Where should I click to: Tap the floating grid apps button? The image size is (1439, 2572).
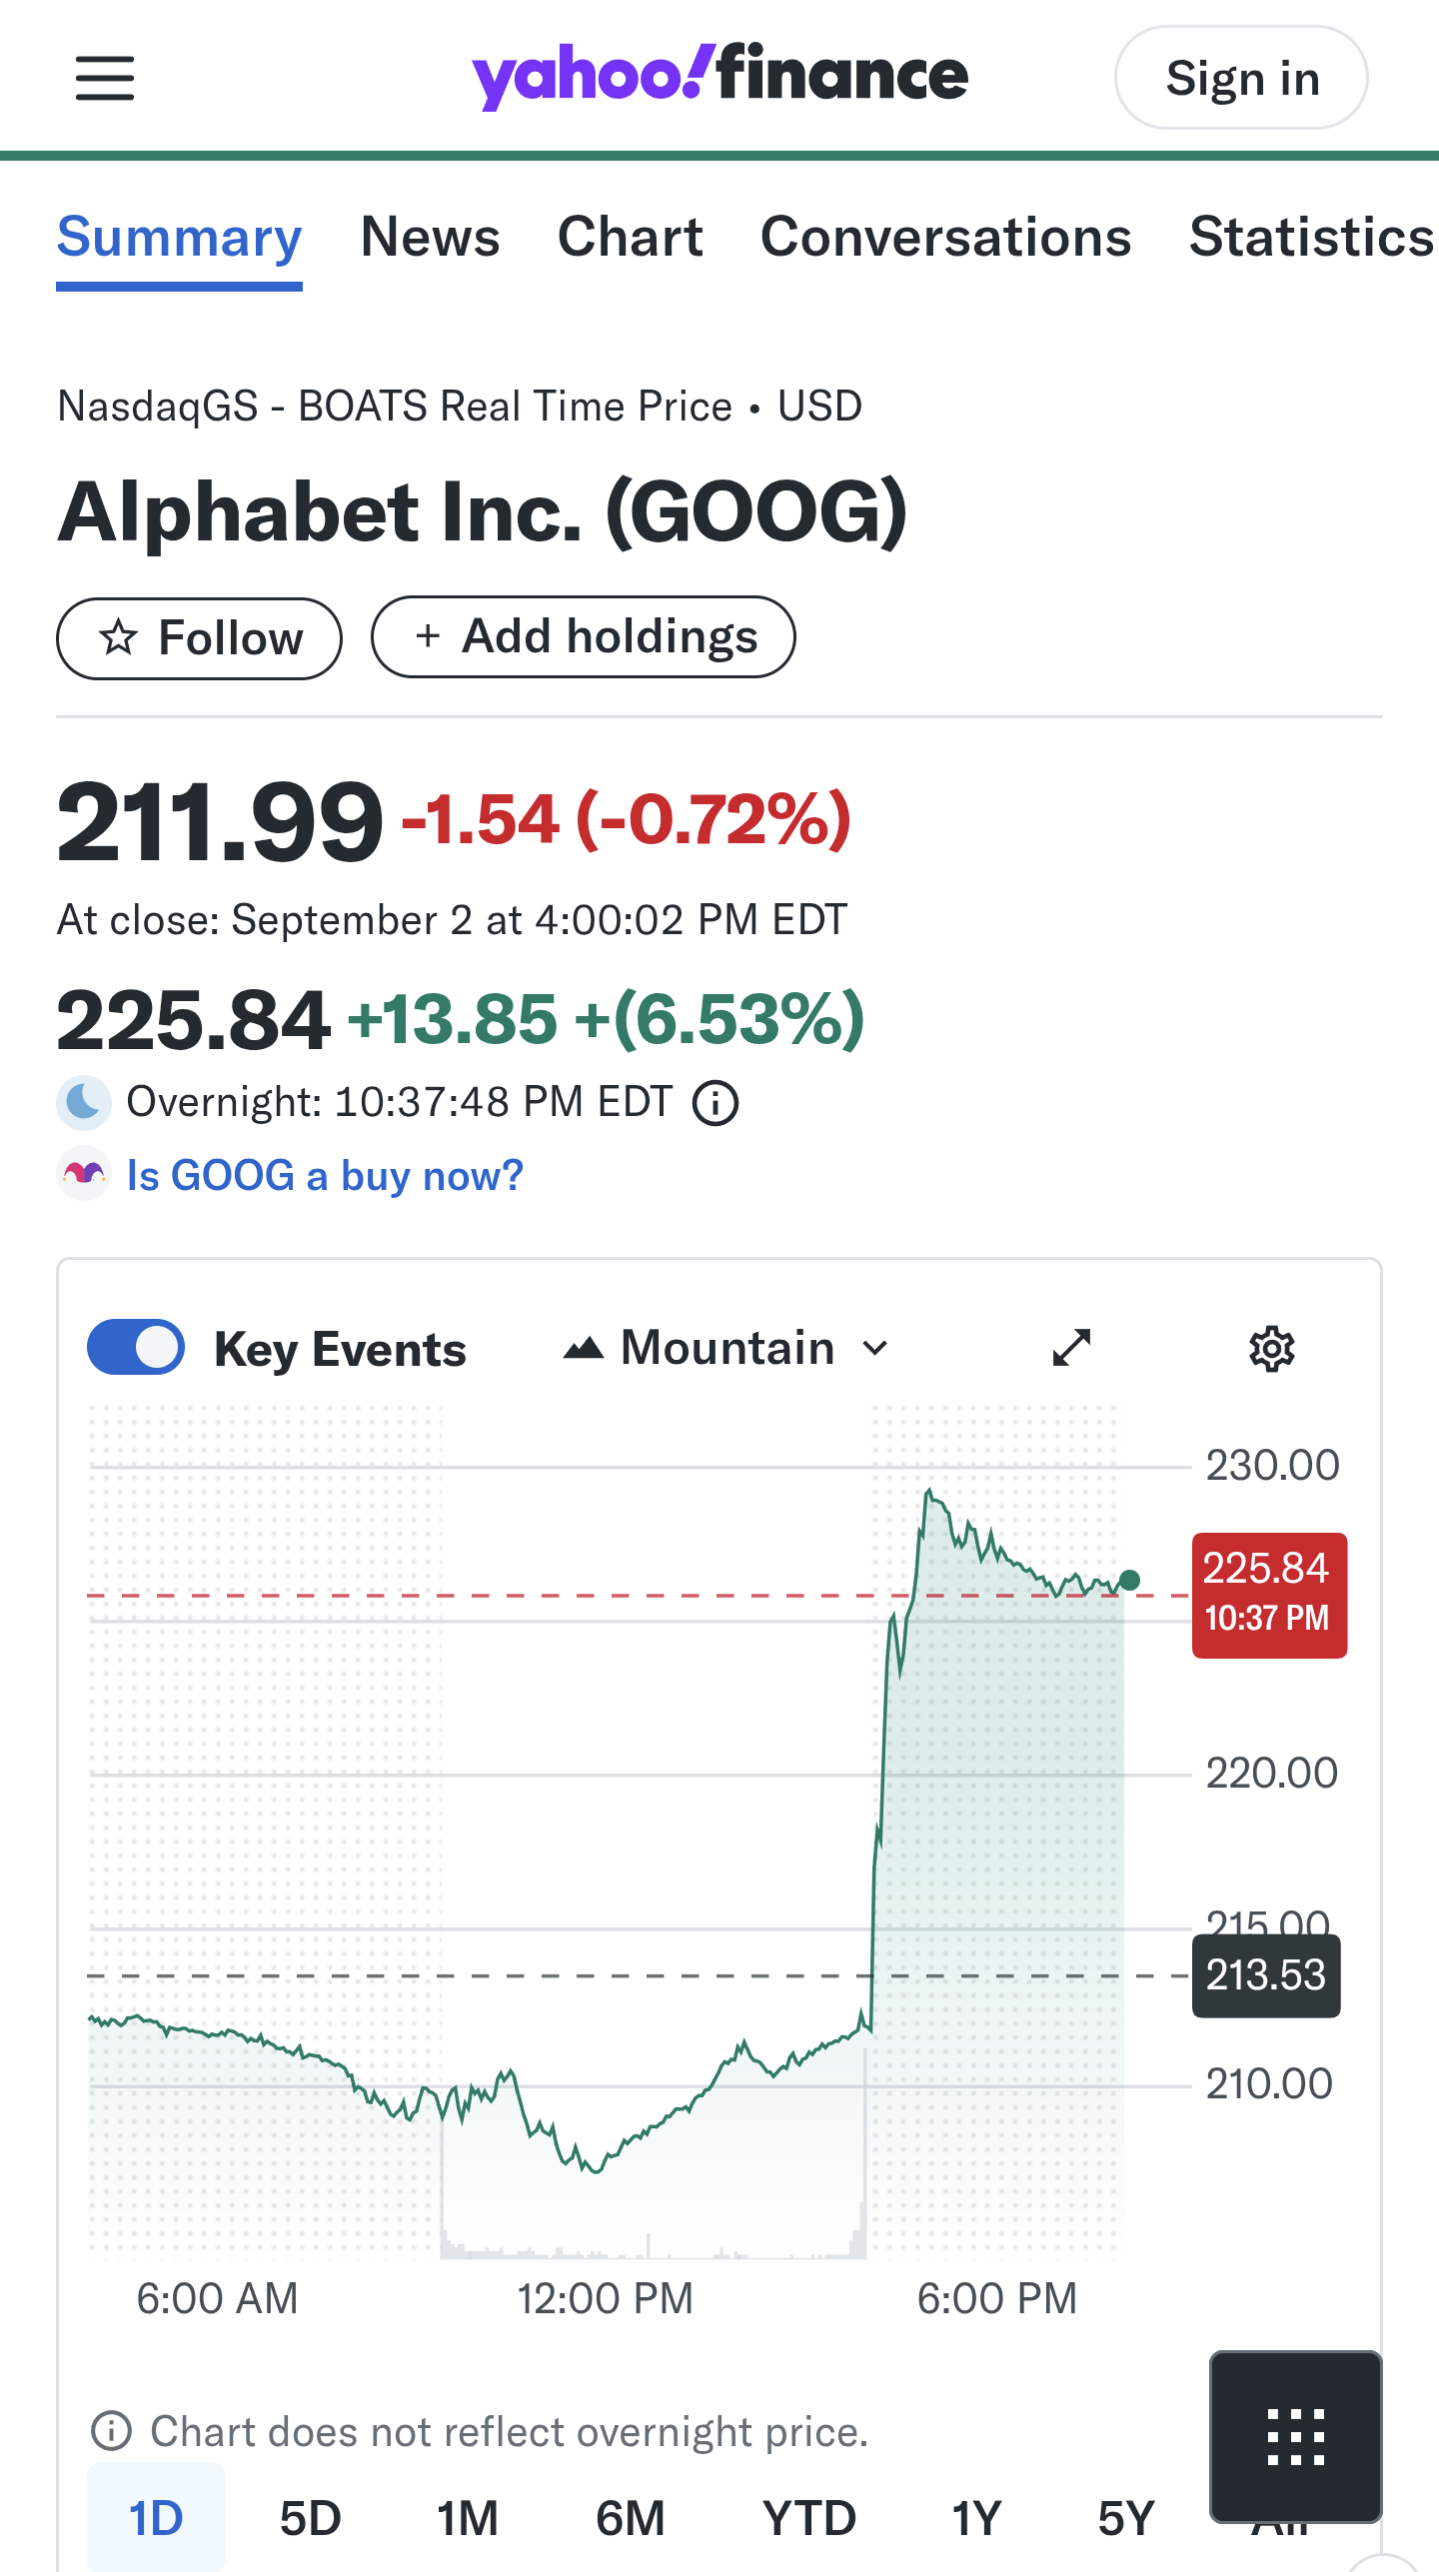(x=1295, y=2436)
